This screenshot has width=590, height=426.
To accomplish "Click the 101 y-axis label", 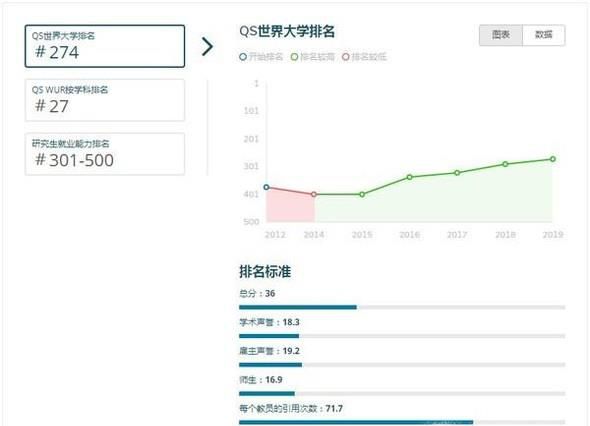I will click(251, 111).
